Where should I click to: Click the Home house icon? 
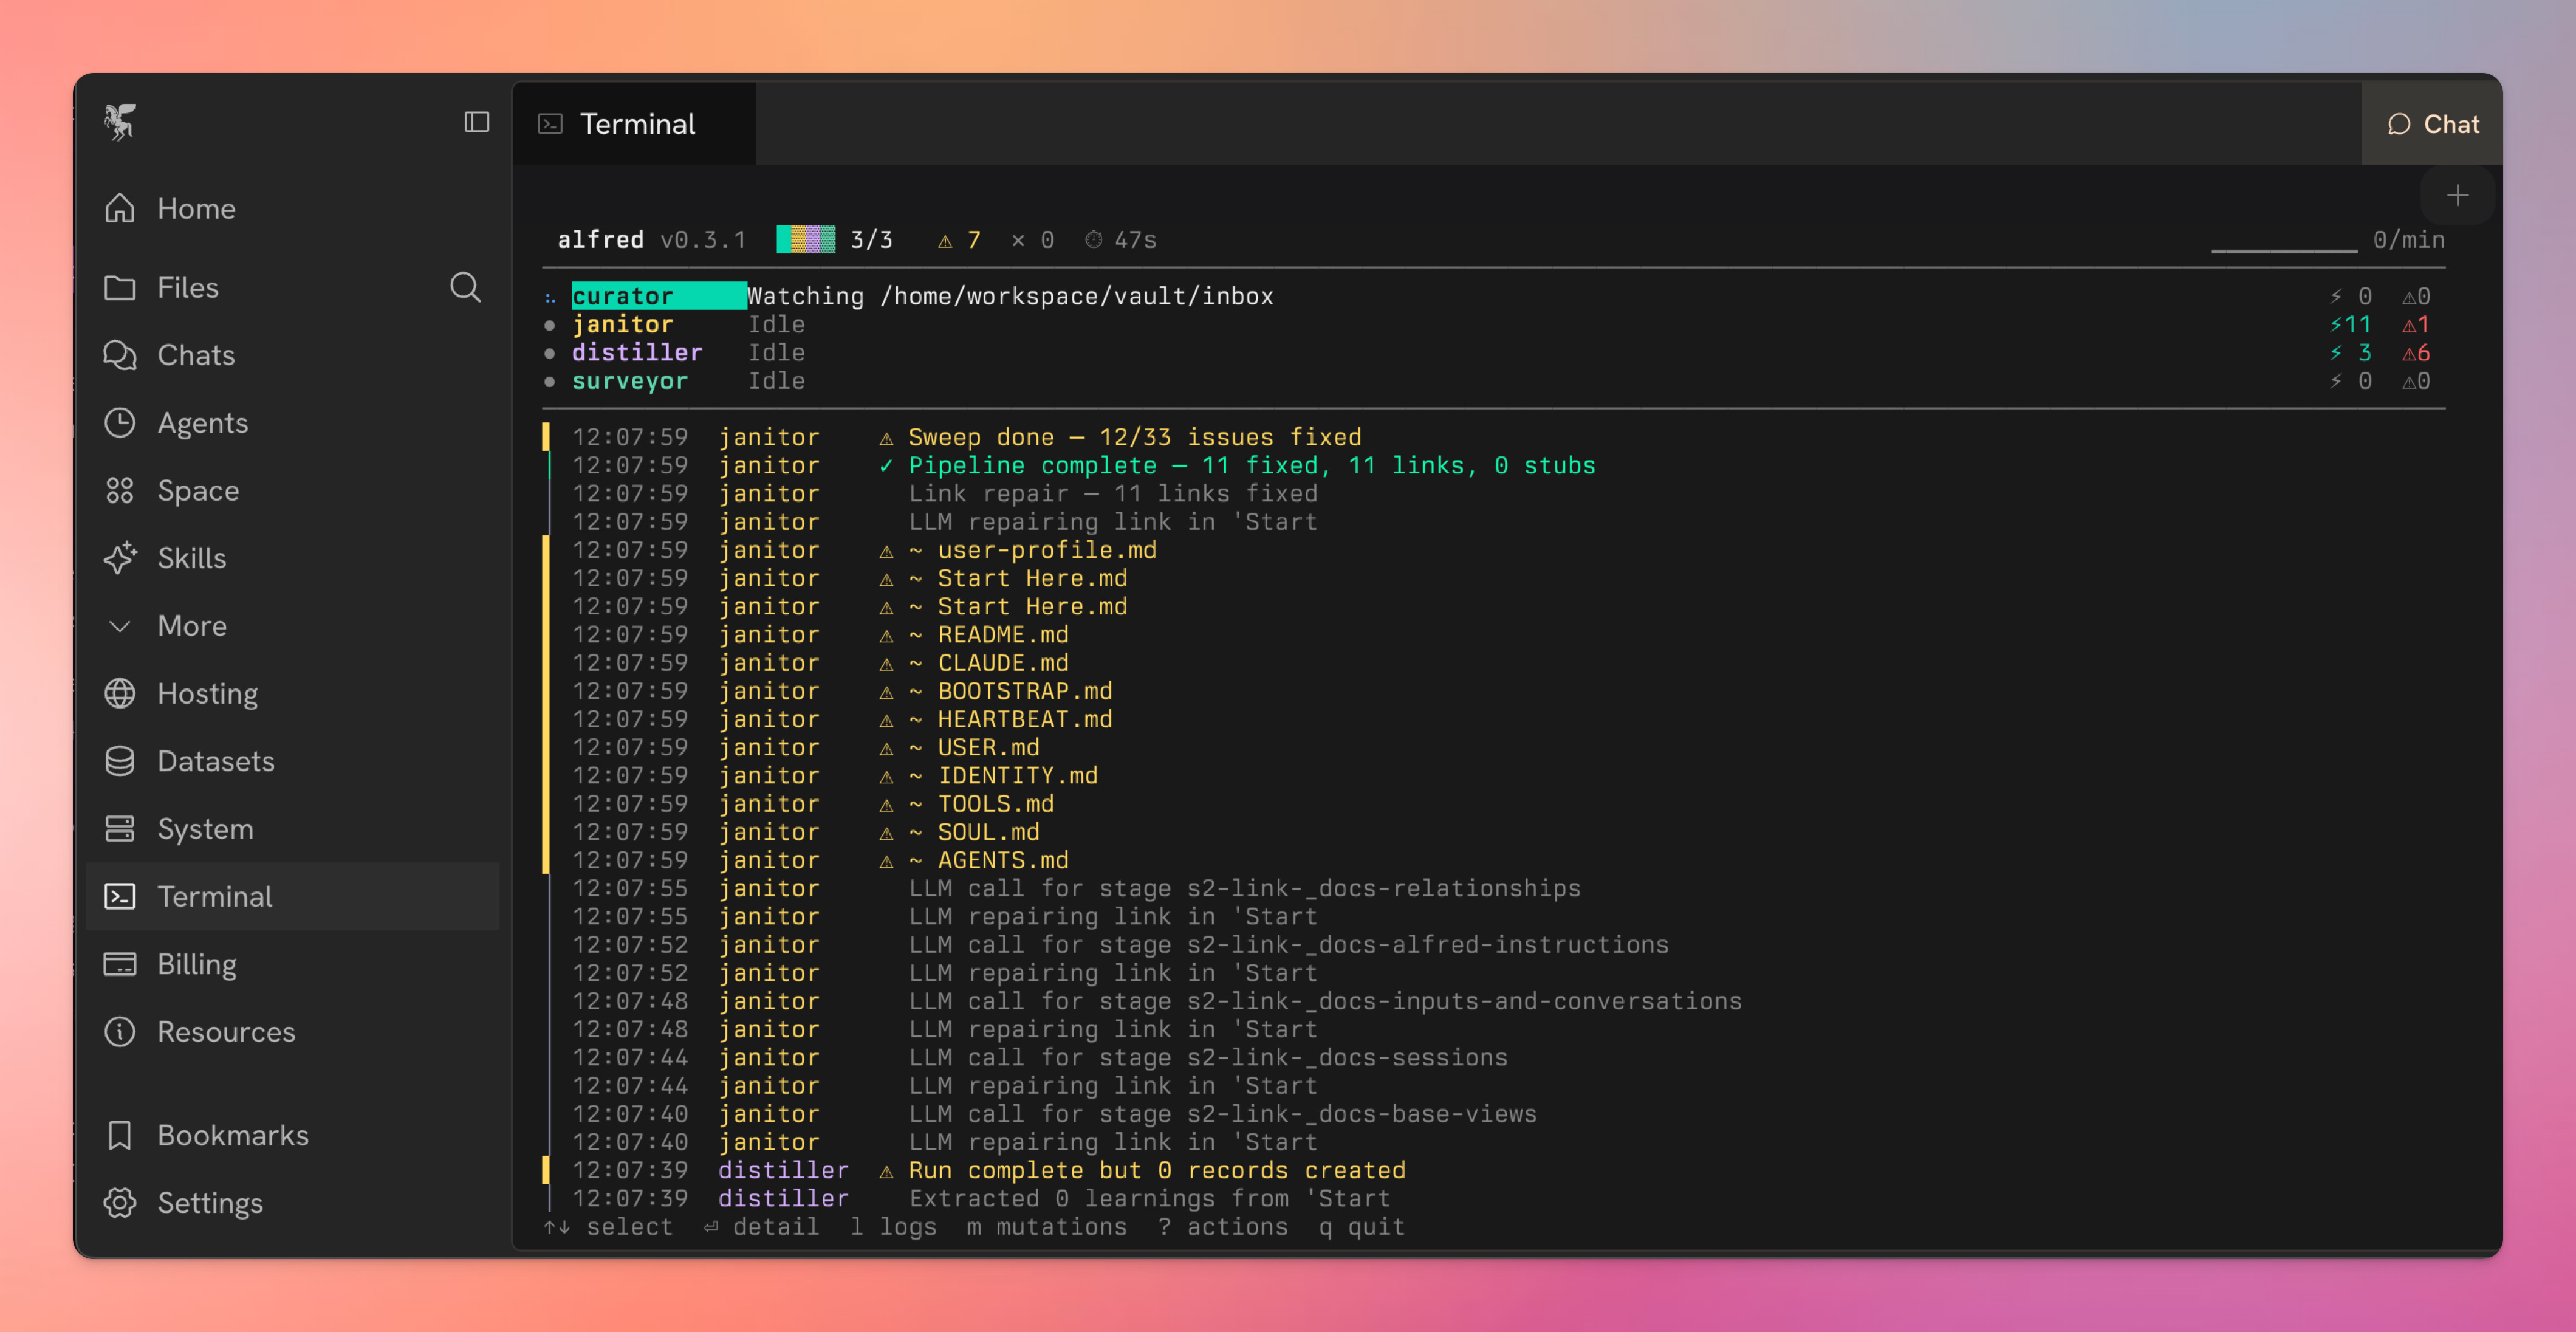click(120, 208)
